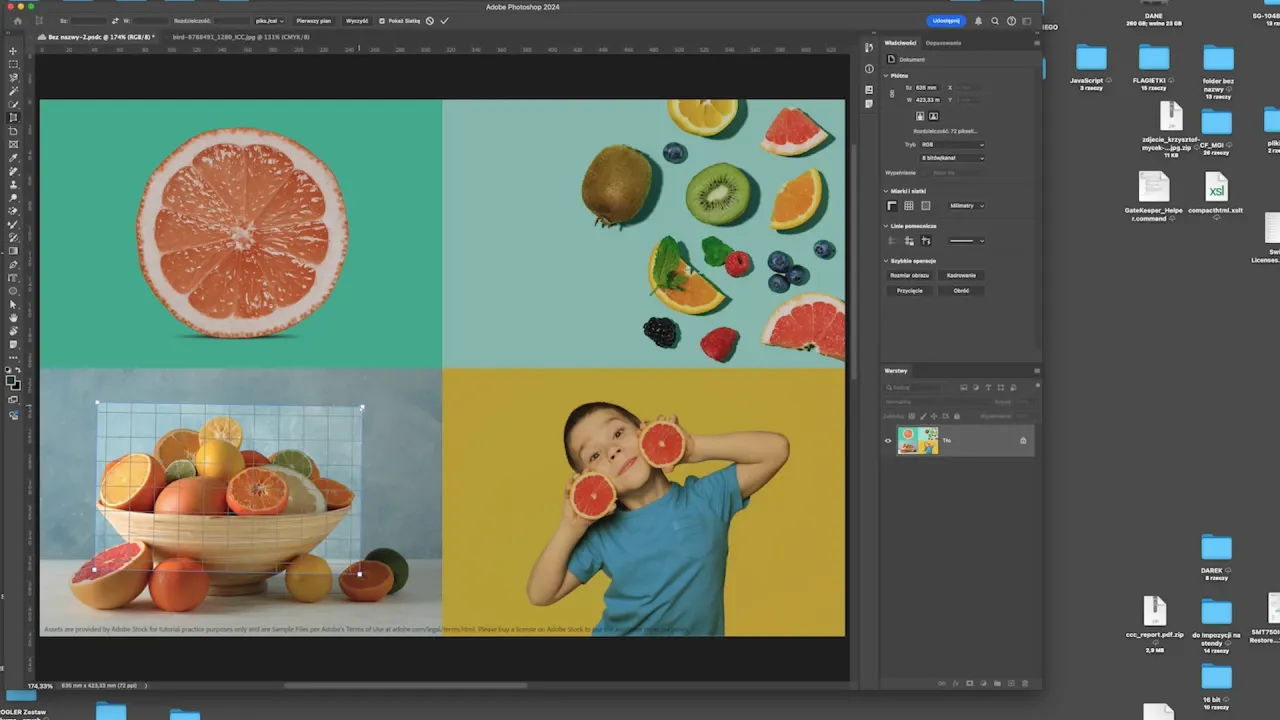Swap width and height values icon
The width and height of the screenshot is (1280, 720).
[x=115, y=20]
